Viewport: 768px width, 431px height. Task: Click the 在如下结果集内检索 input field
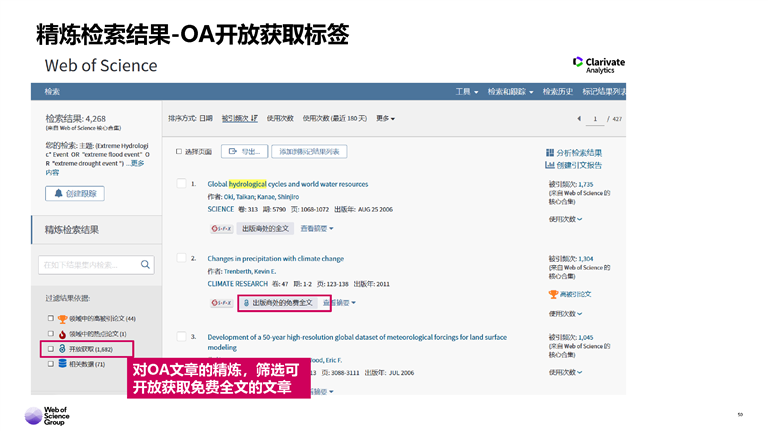(89, 264)
